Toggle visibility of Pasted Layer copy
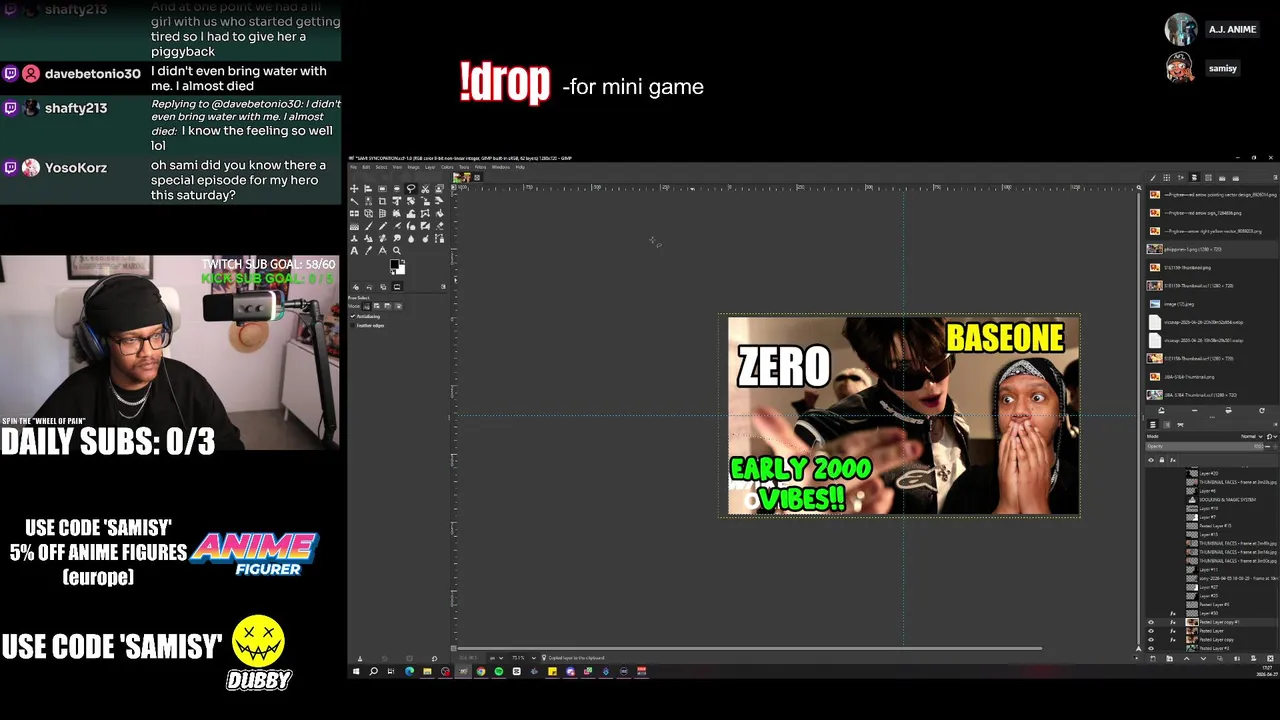This screenshot has width=1280, height=720. [1151, 640]
